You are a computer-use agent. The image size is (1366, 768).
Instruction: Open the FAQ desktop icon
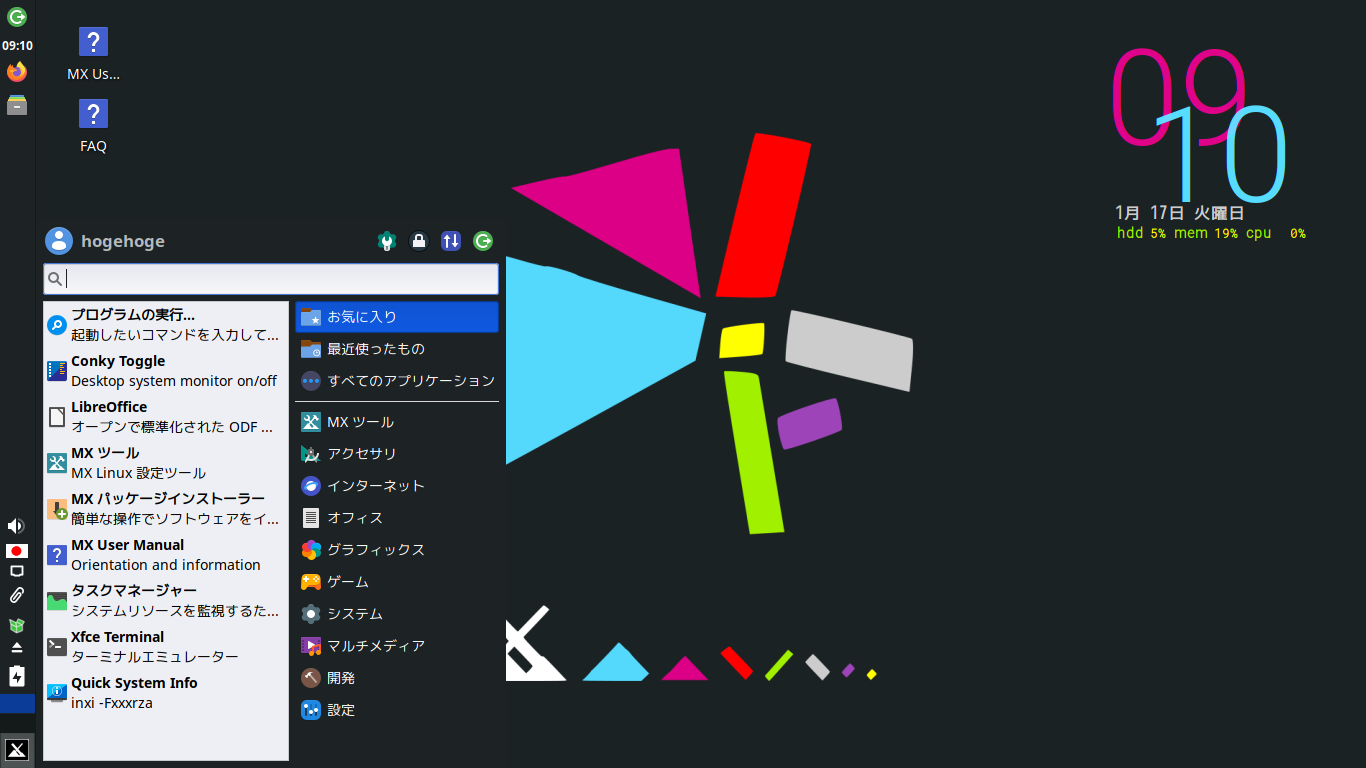click(x=93, y=126)
